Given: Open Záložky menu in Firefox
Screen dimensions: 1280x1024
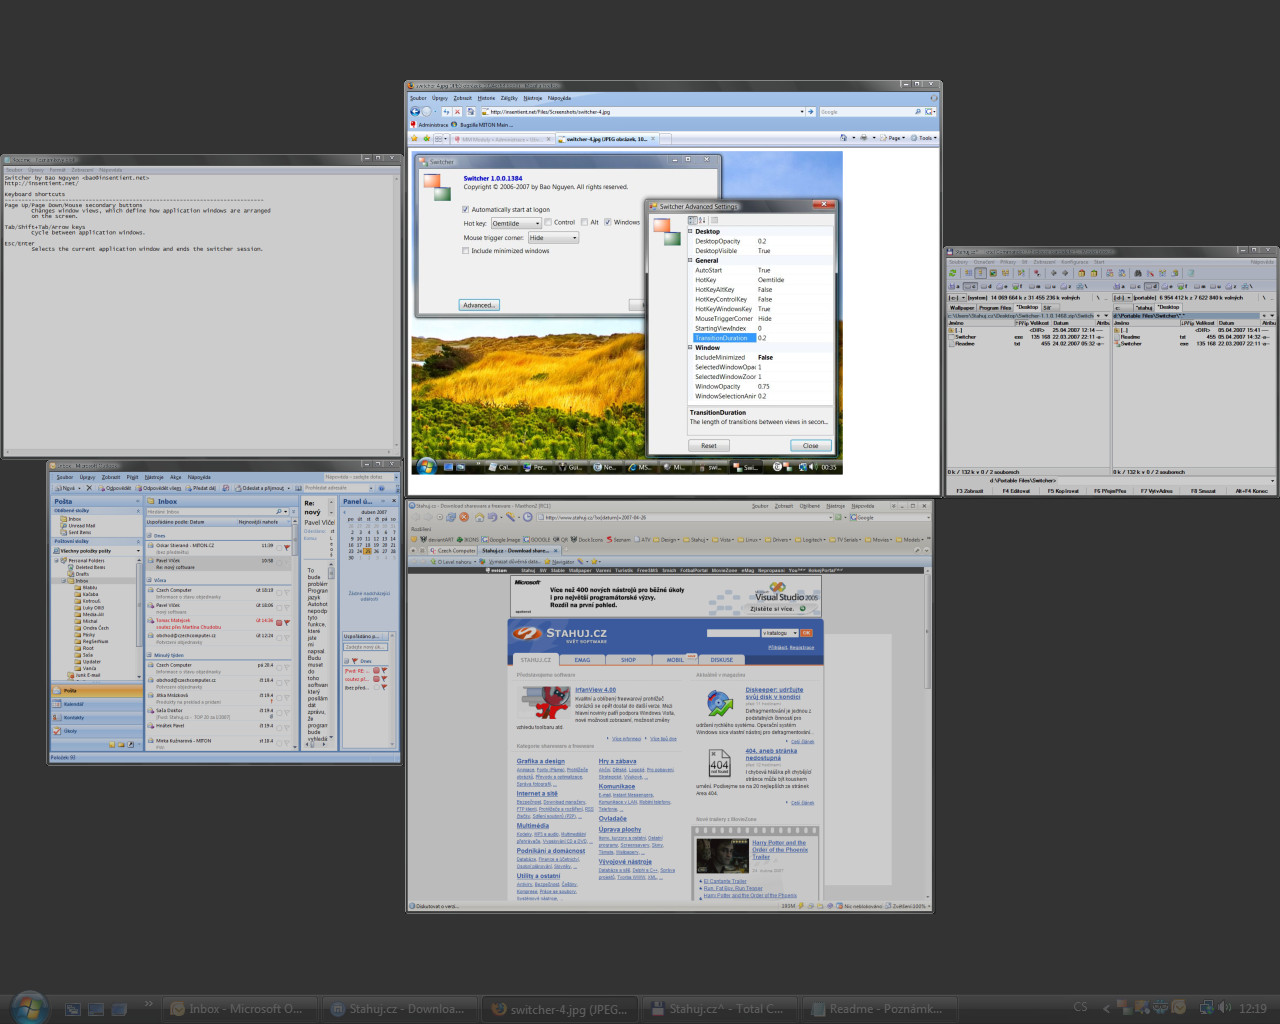Looking at the screenshot, I should (509, 98).
